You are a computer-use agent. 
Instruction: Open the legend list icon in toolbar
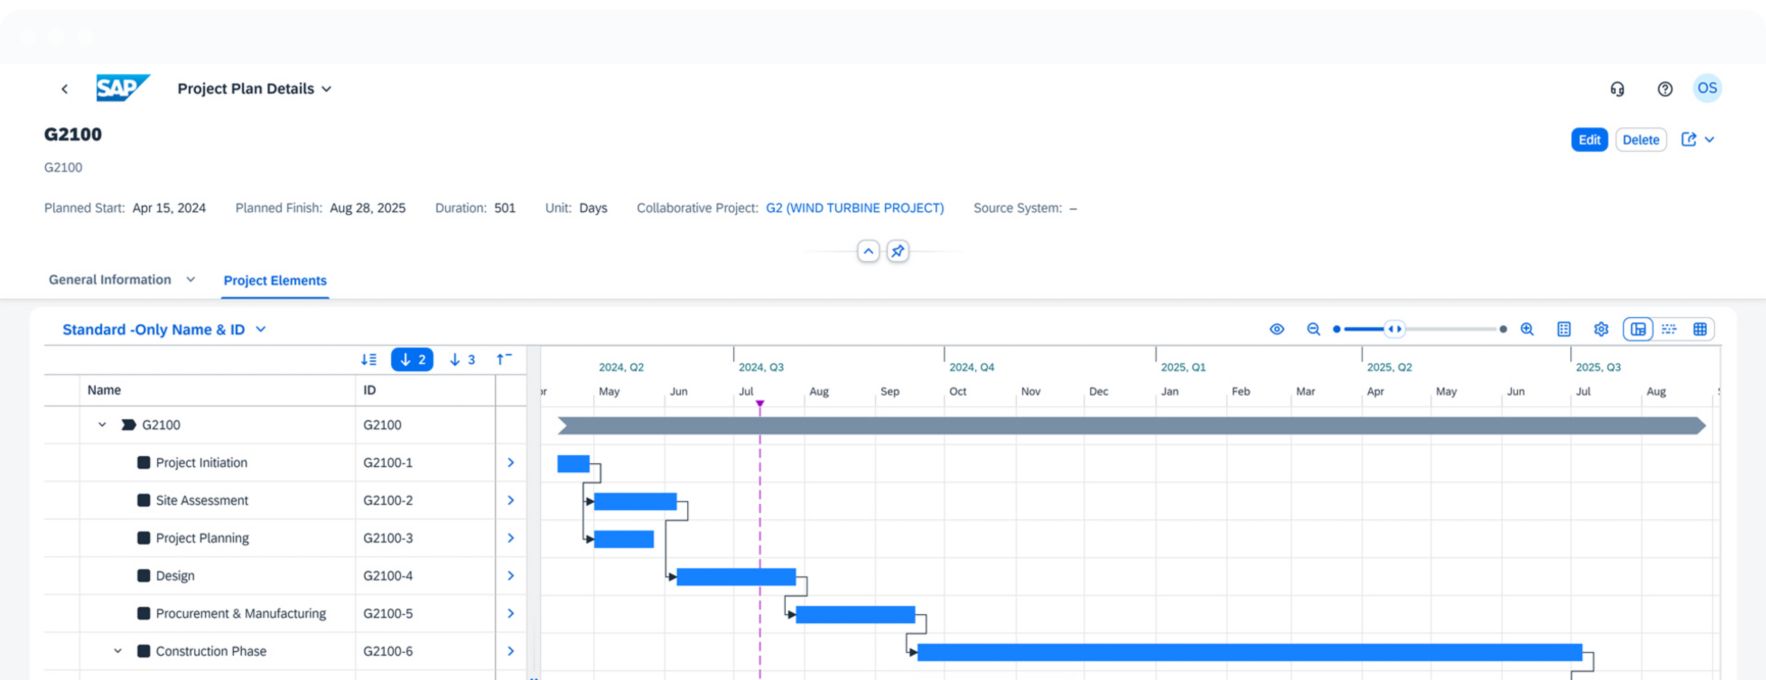[1564, 329]
